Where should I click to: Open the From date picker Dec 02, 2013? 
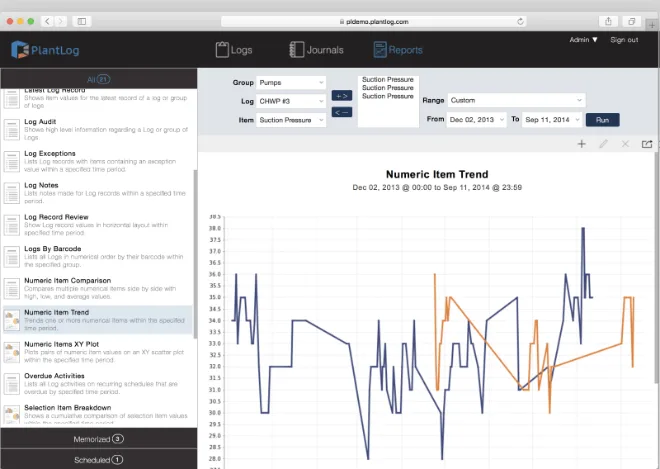[476, 120]
